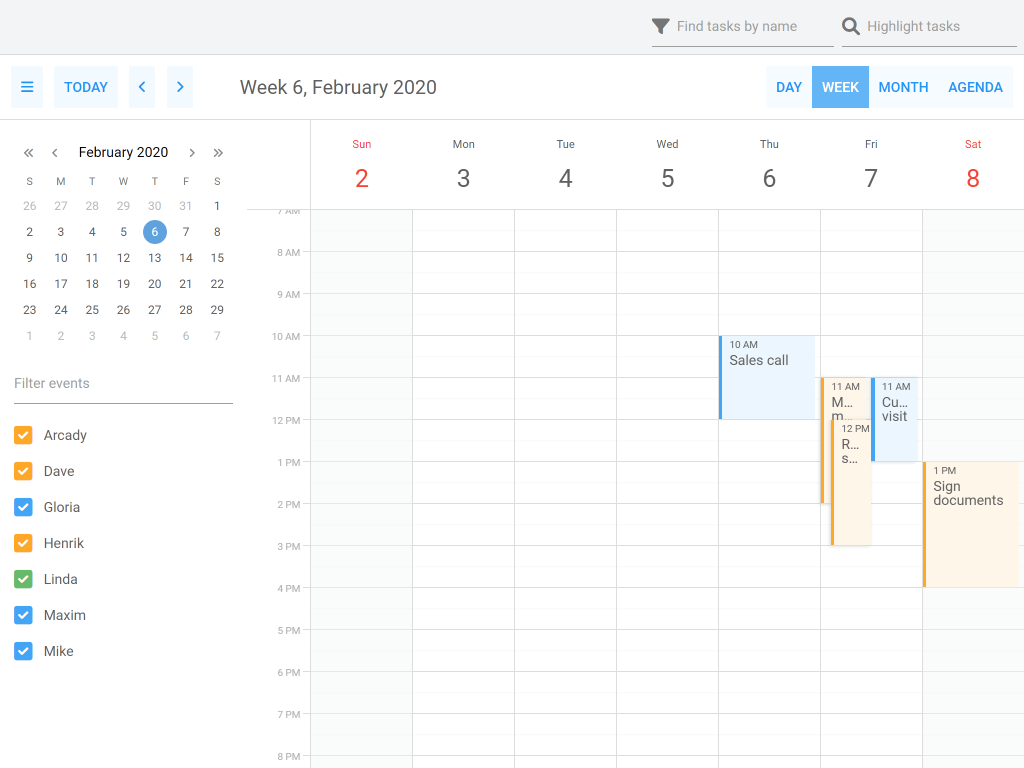Switch to the Day view tab
Screen dimensions: 1024x768
[x=789, y=87]
